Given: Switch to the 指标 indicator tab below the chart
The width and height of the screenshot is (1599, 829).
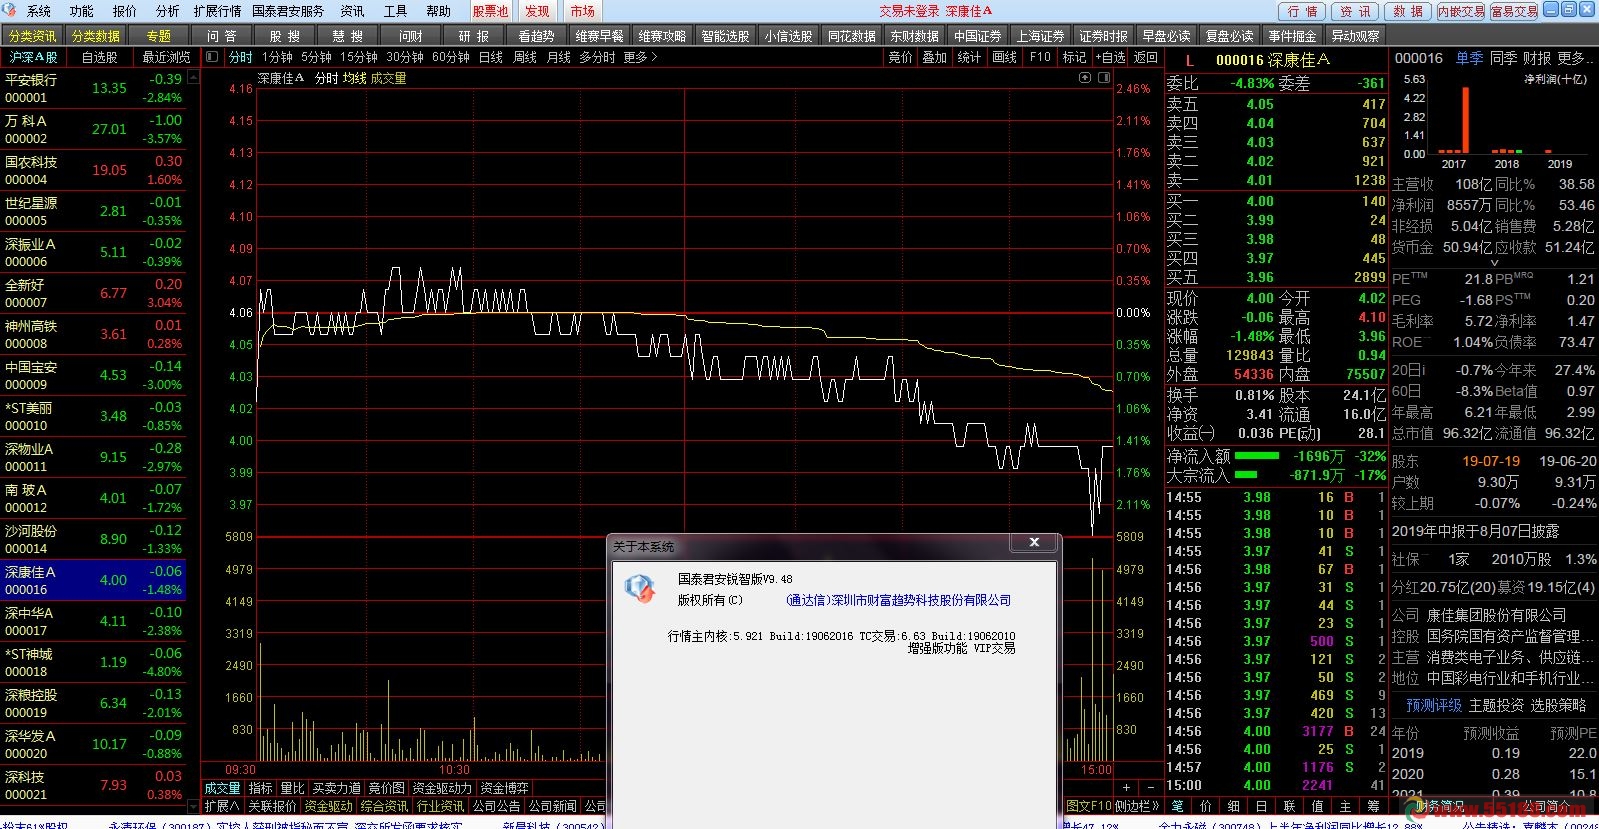Looking at the screenshot, I should coord(260,788).
